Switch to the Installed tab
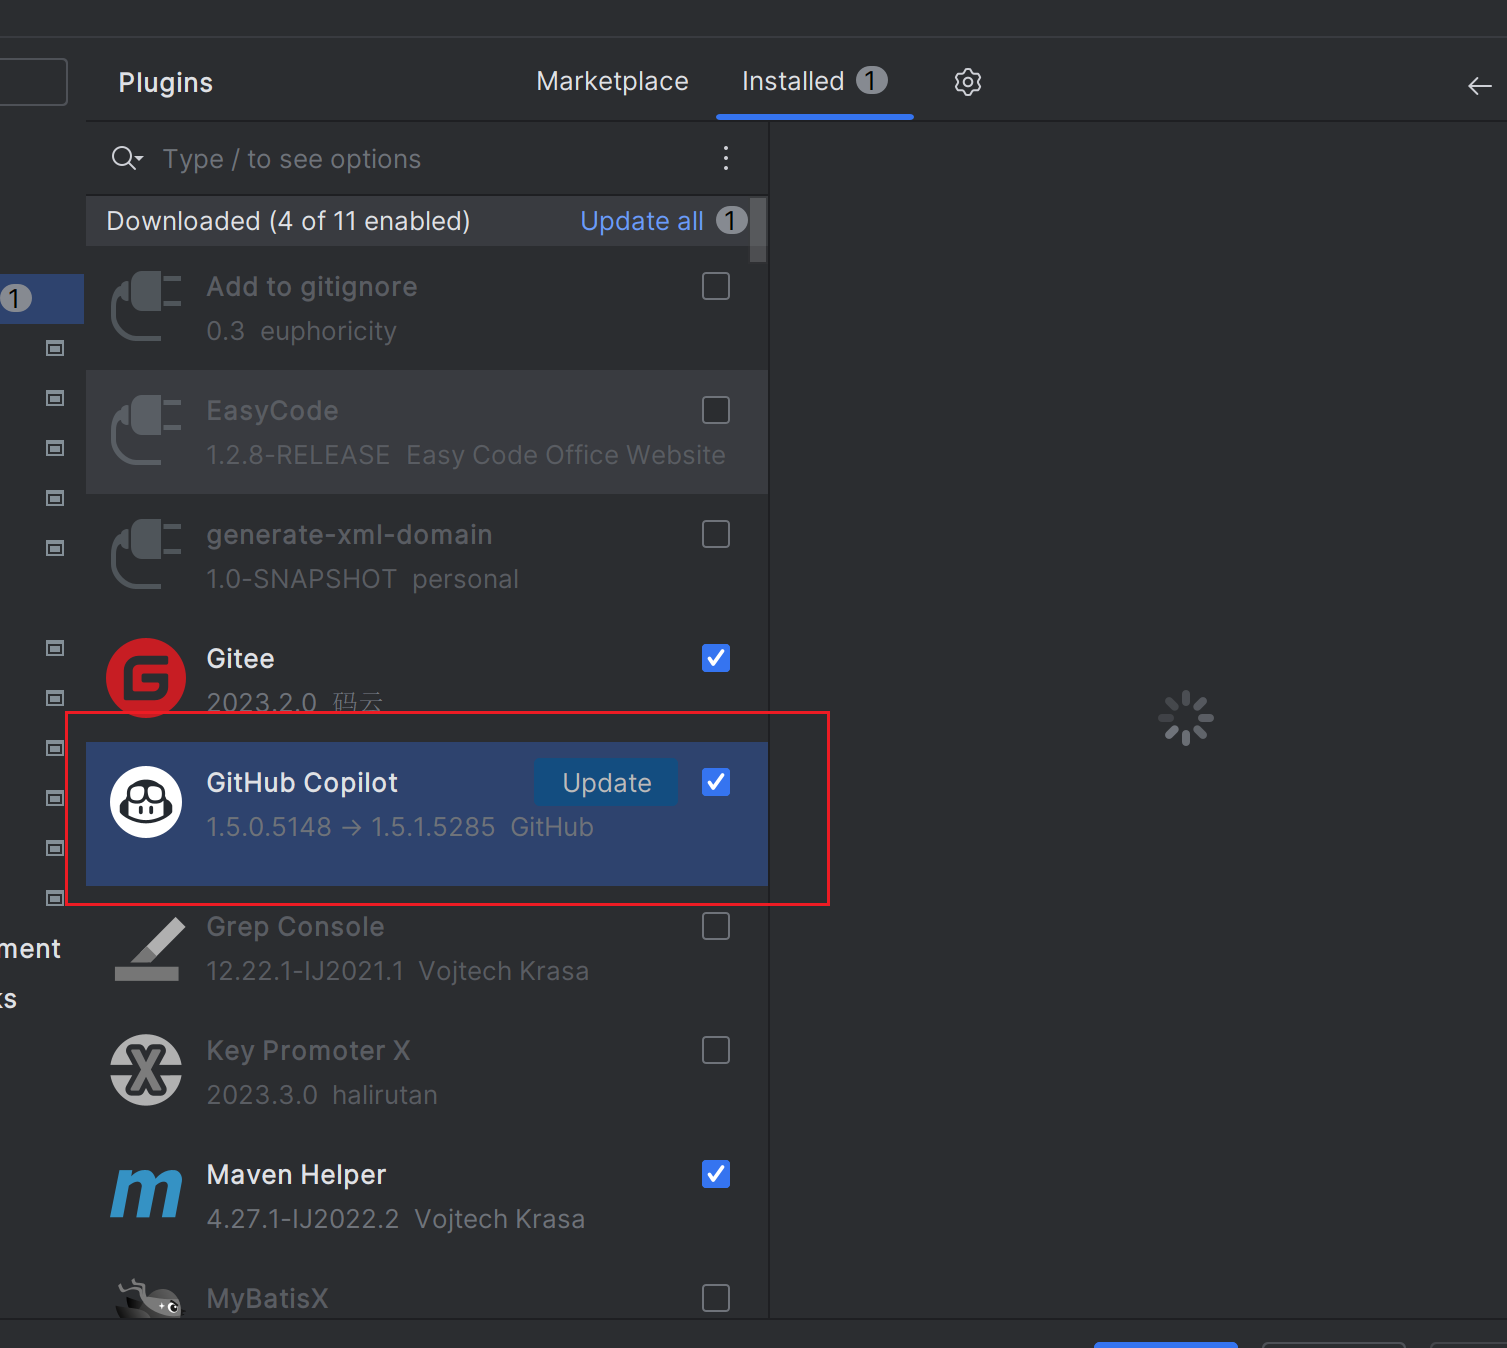The width and height of the screenshot is (1507, 1348). coord(814,81)
